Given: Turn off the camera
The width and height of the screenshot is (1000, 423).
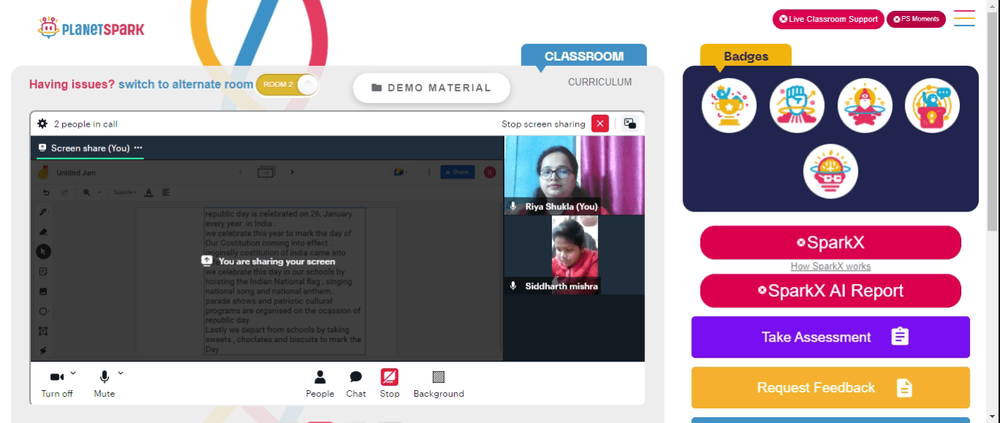Looking at the screenshot, I should pyautogui.click(x=57, y=377).
